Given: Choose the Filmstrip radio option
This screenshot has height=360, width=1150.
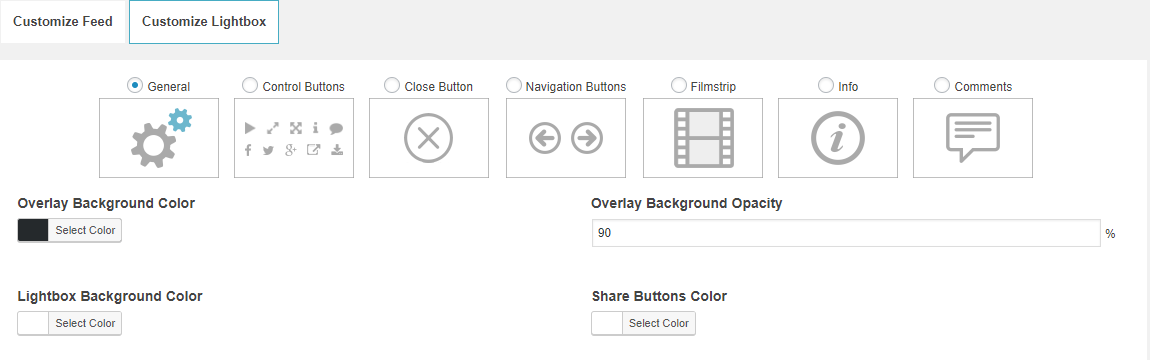Looking at the screenshot, I should click(678, 85).
